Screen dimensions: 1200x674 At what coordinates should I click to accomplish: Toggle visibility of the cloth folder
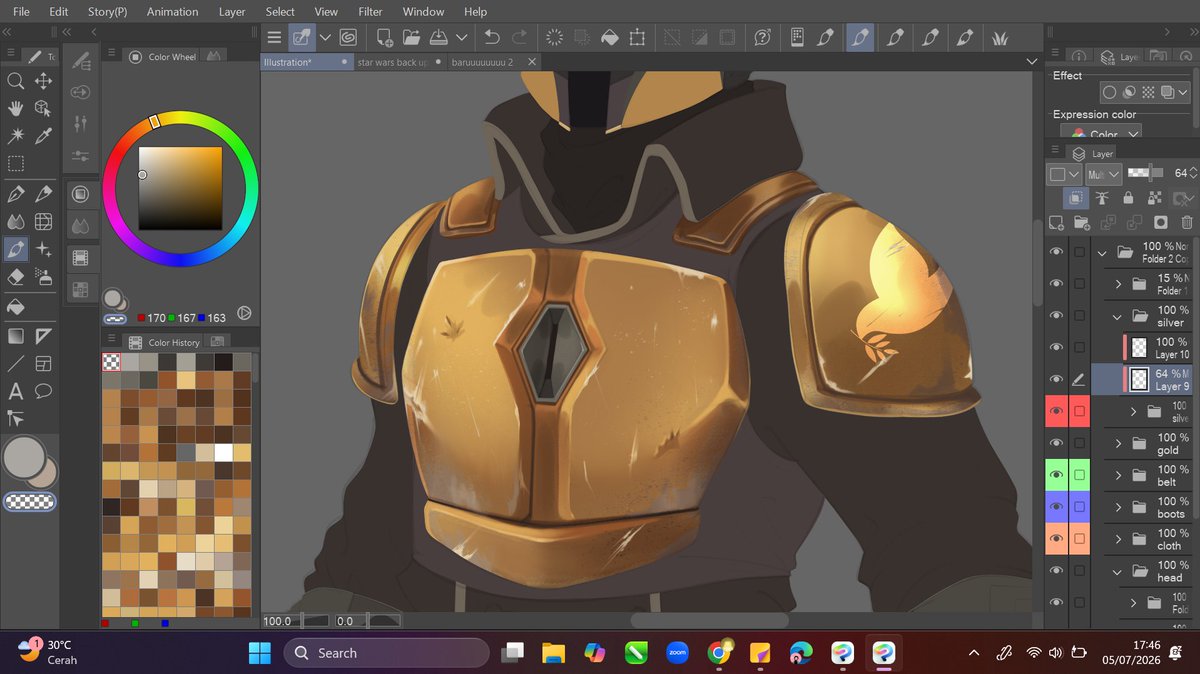point(1056,539)
